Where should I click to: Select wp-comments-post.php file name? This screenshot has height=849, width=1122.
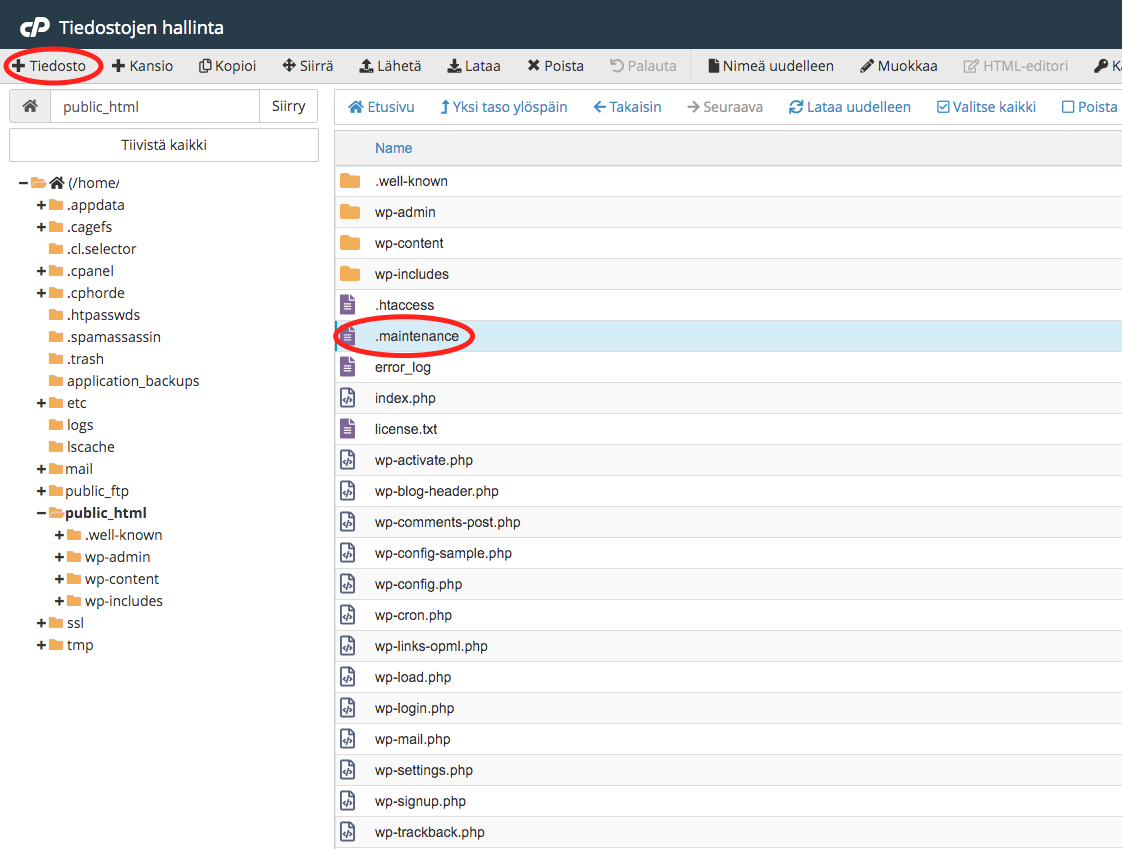(x=447, y=523)
